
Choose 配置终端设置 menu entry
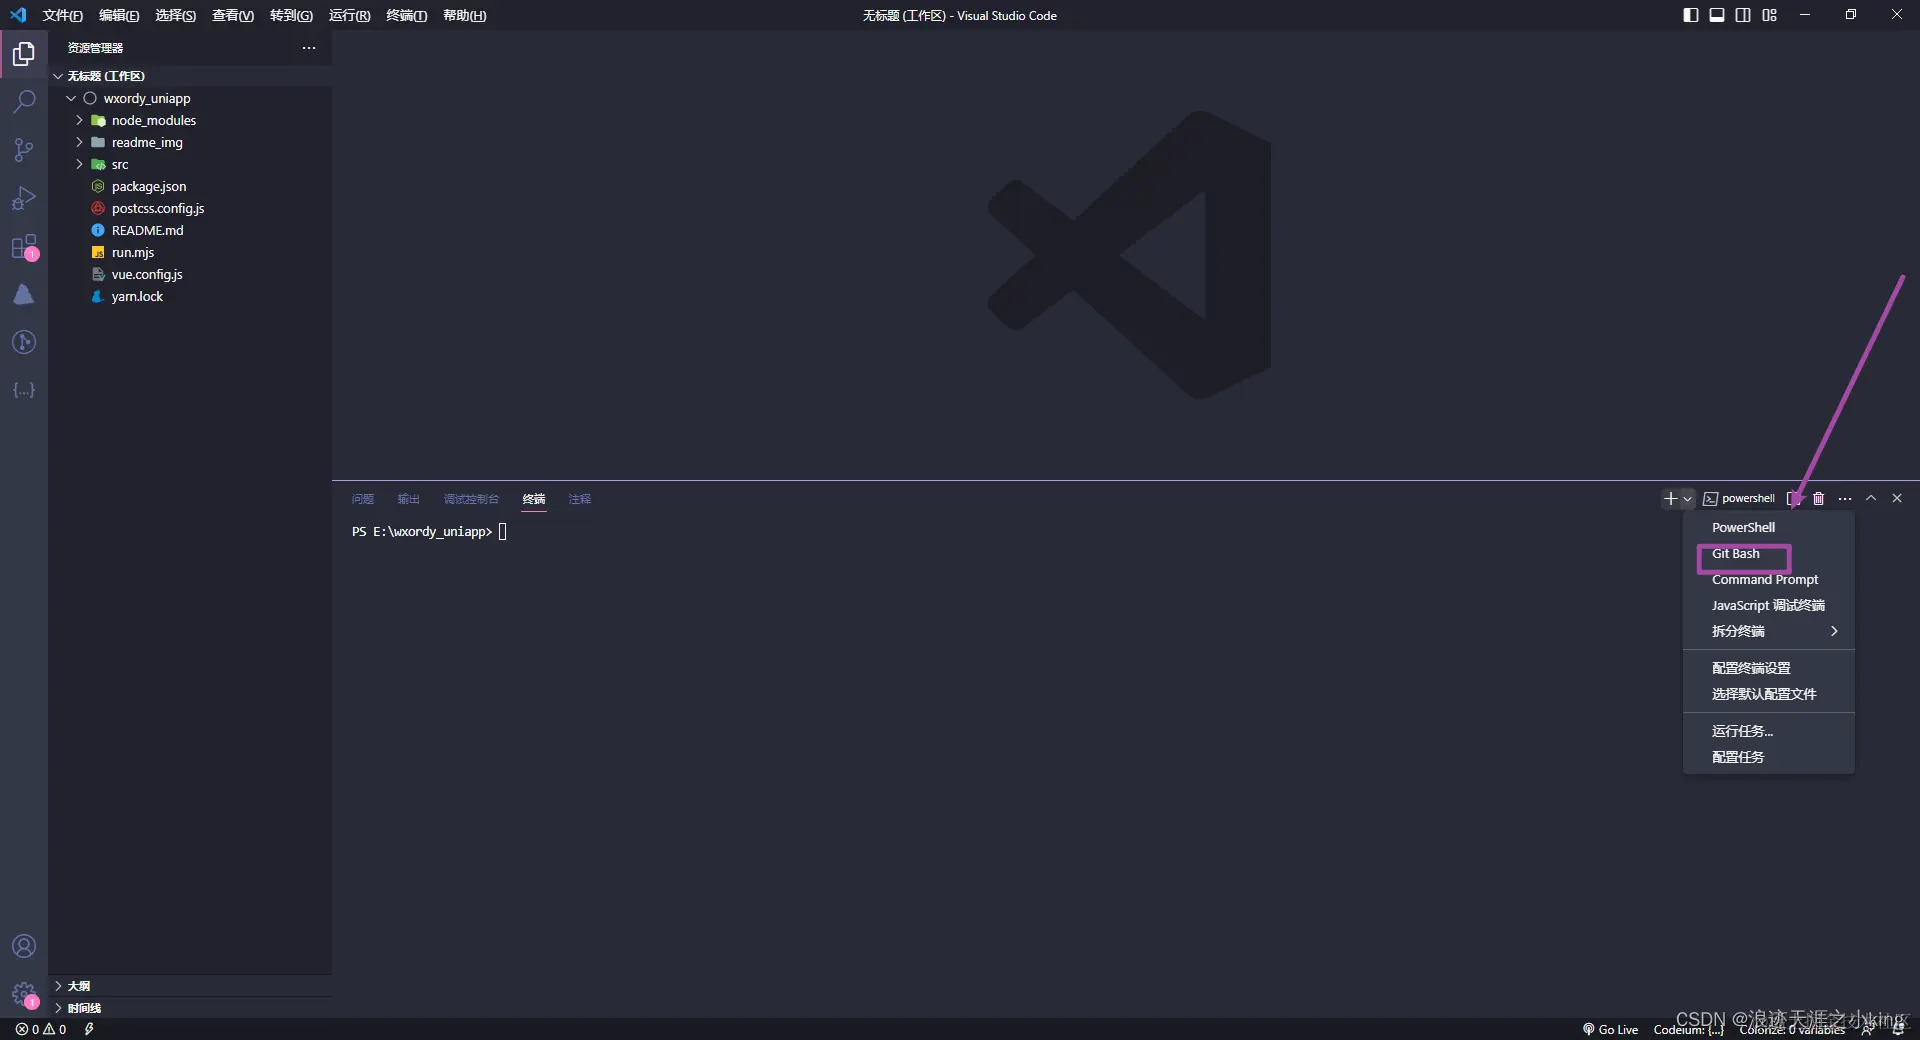1769,668
